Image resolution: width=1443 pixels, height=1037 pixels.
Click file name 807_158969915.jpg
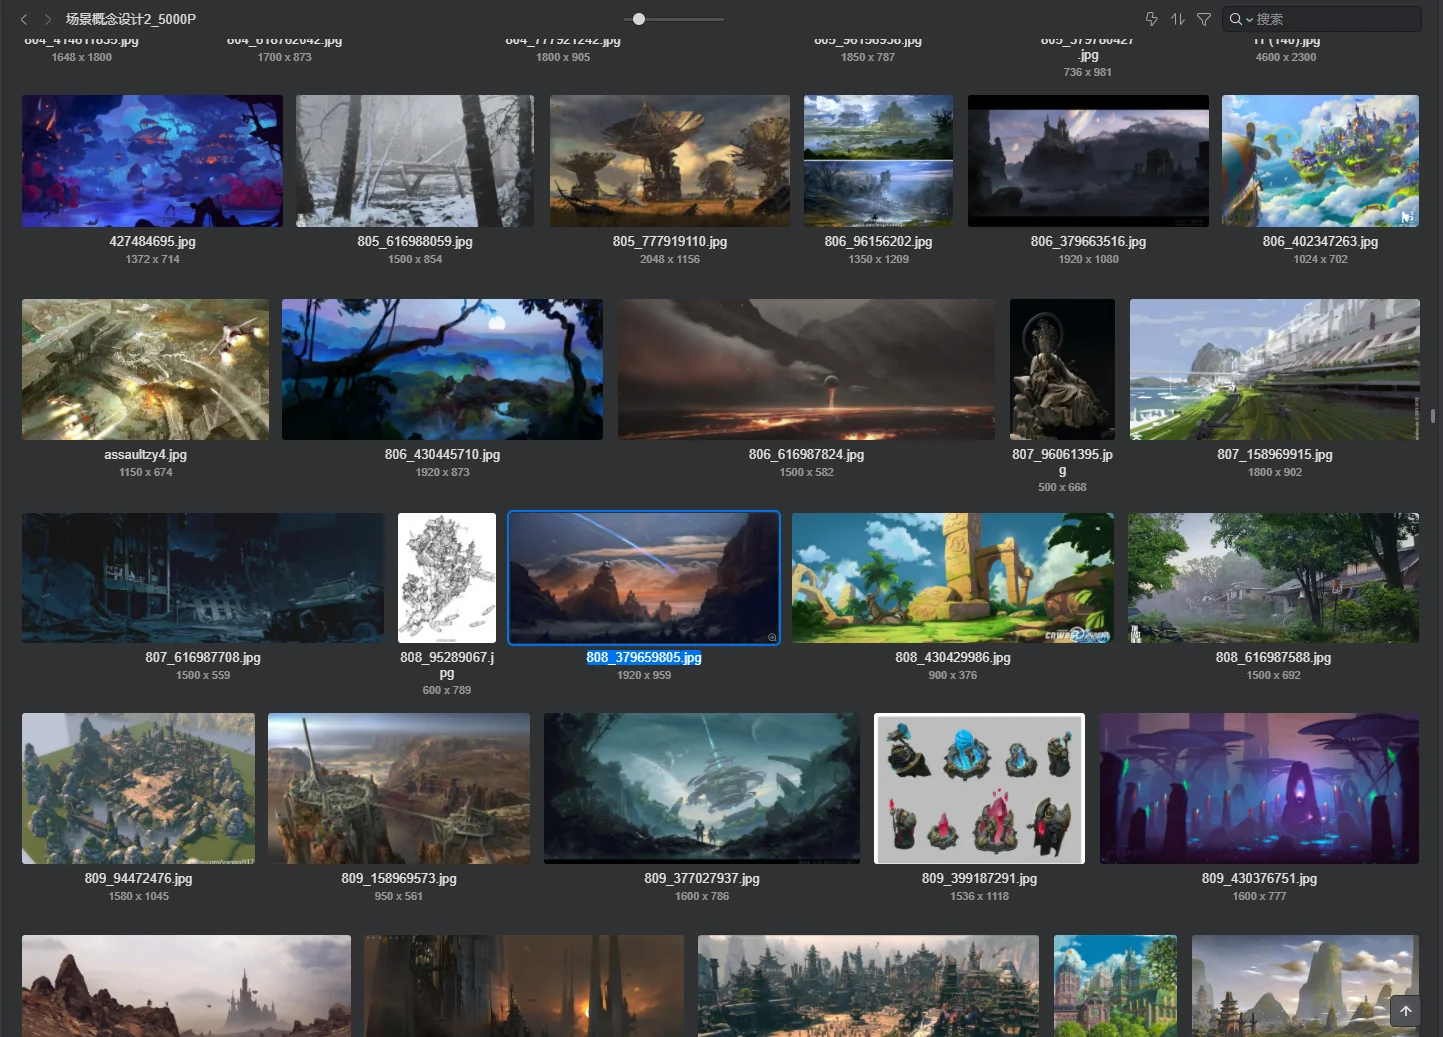tap(1275, 454)
